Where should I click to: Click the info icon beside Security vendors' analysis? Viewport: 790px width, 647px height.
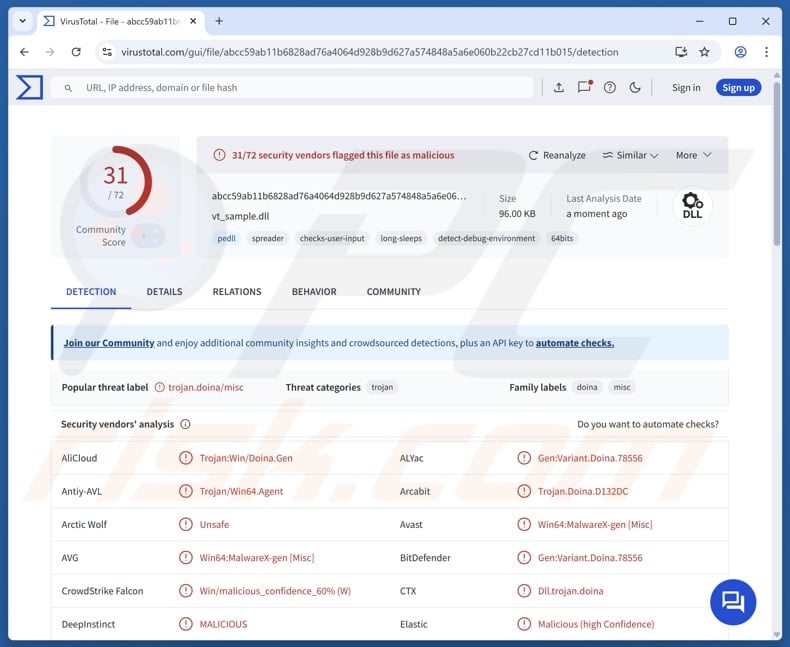click(x=185, y=424)
